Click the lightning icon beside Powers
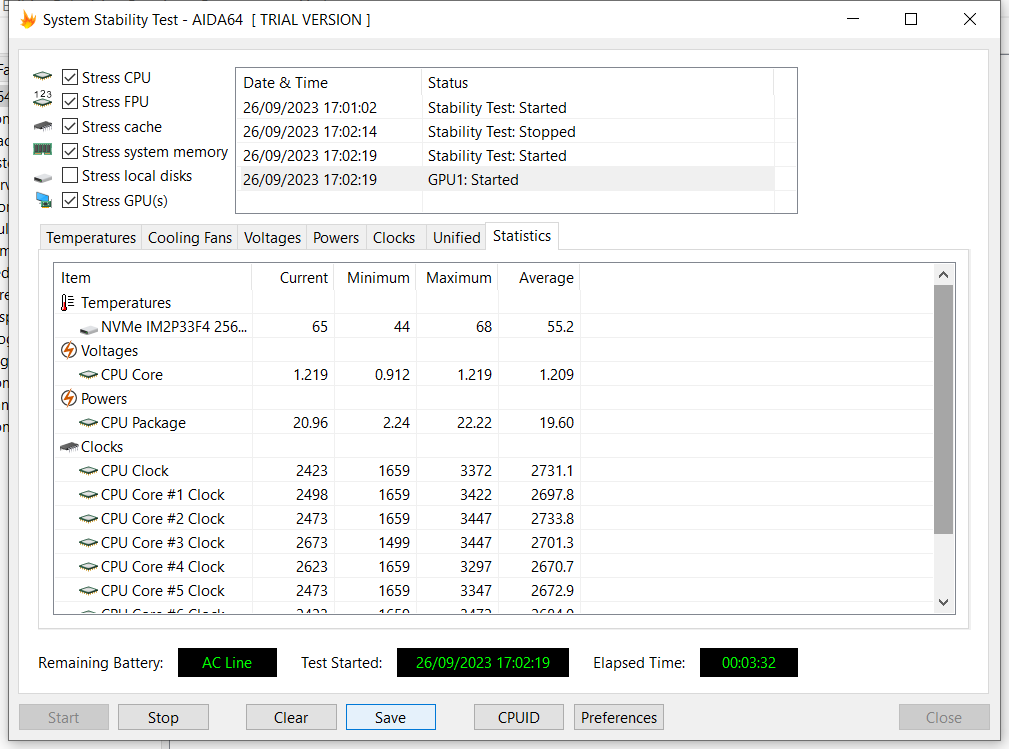 (x=69, y=398)
